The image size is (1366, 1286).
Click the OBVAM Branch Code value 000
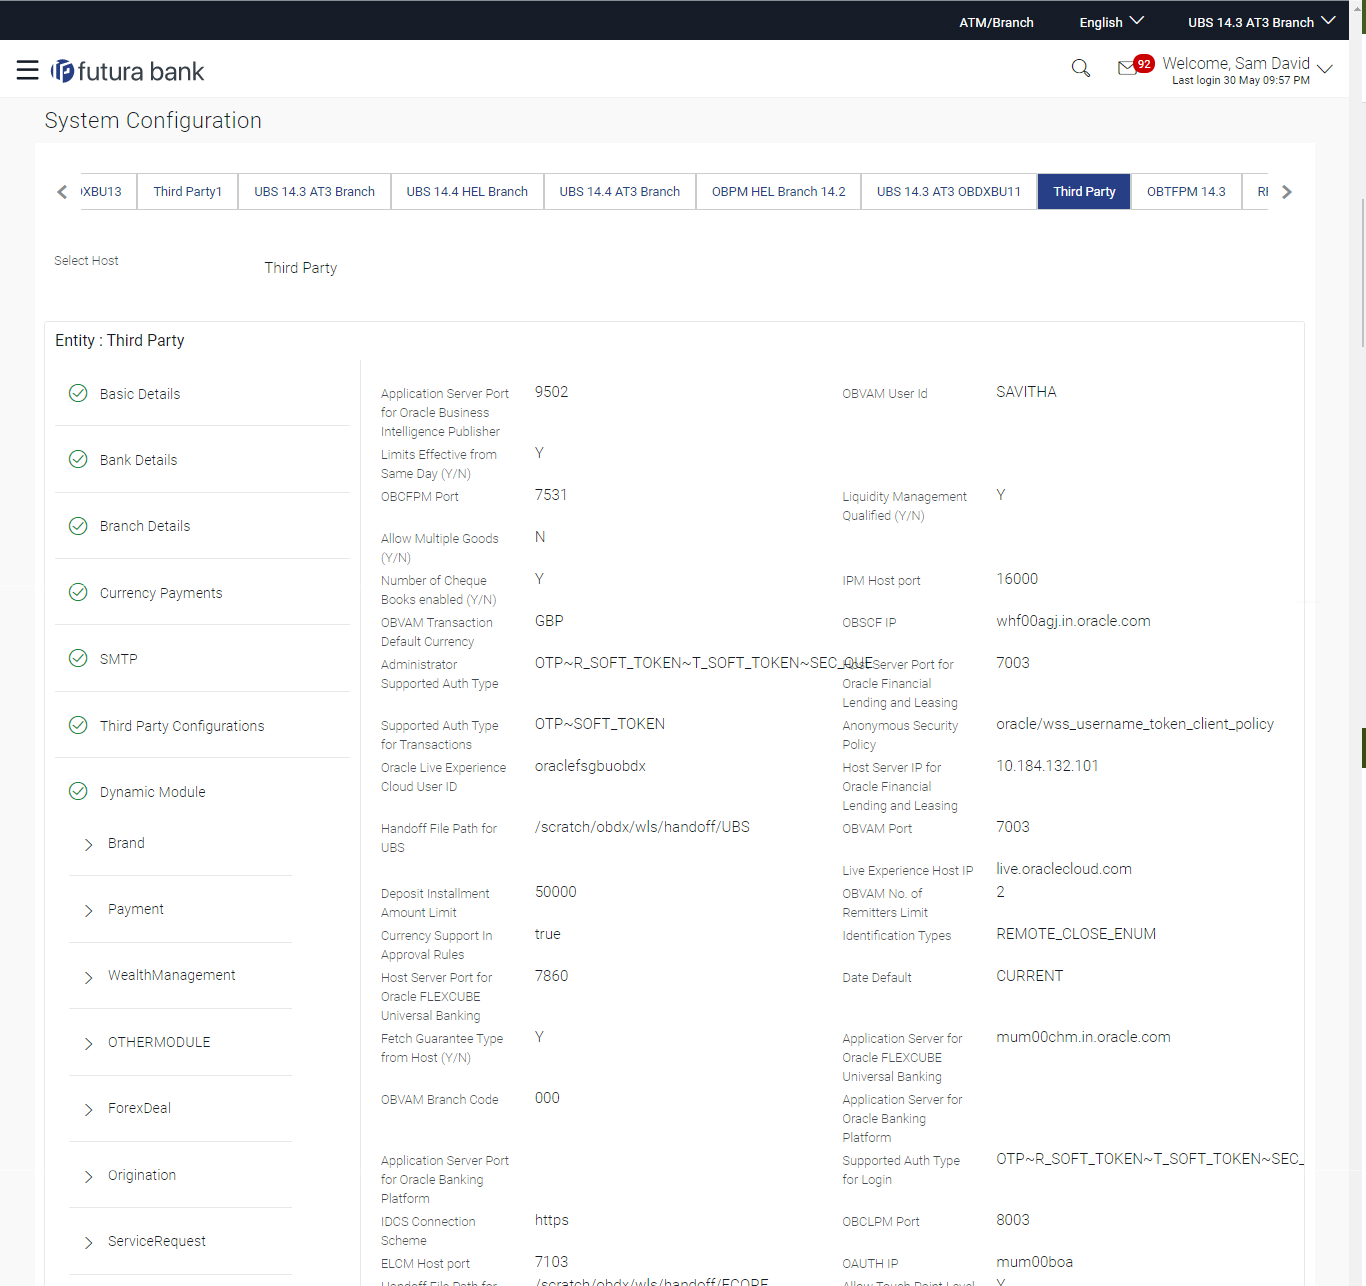[x=547, y=1098]
